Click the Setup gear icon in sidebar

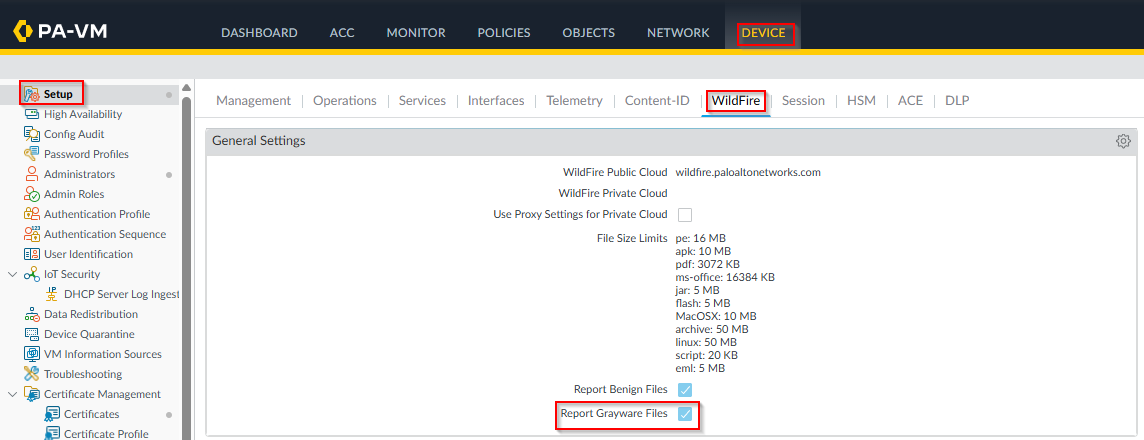31,94
